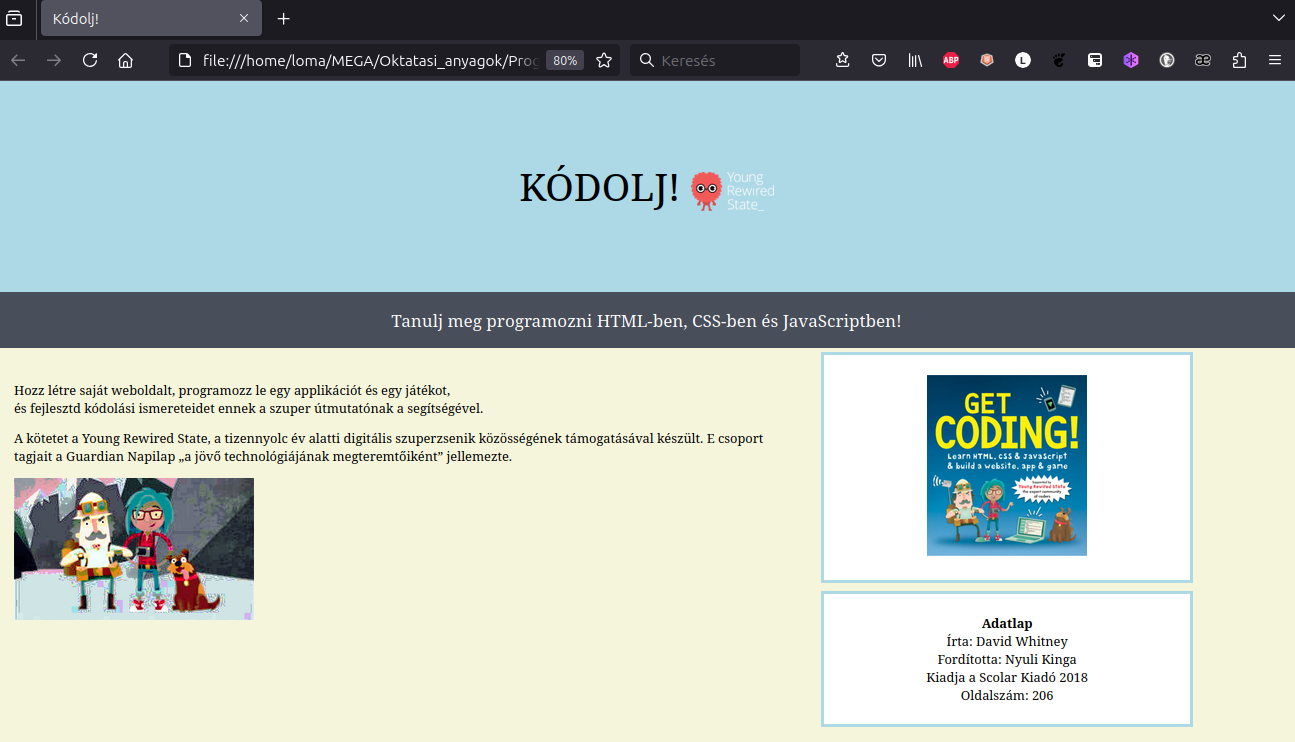The width and height of the screenshot is (1295, 742).
Task: Focus the Keresés search field
Action: point(714,60)
